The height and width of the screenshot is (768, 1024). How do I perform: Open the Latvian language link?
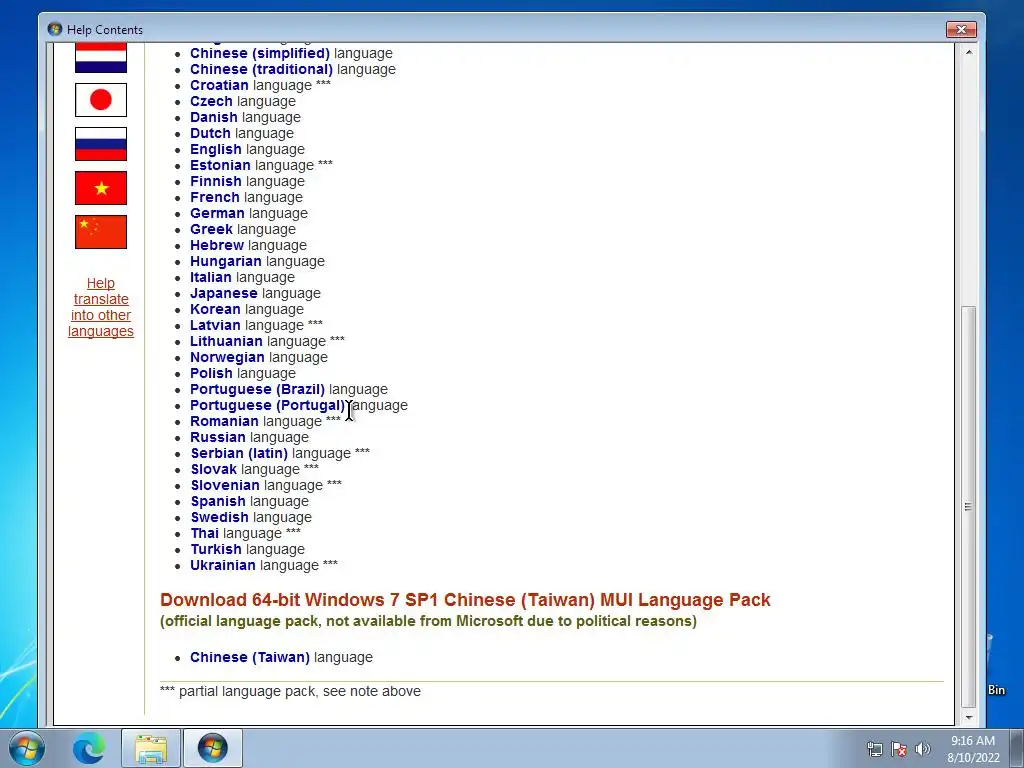coord(216,325)
